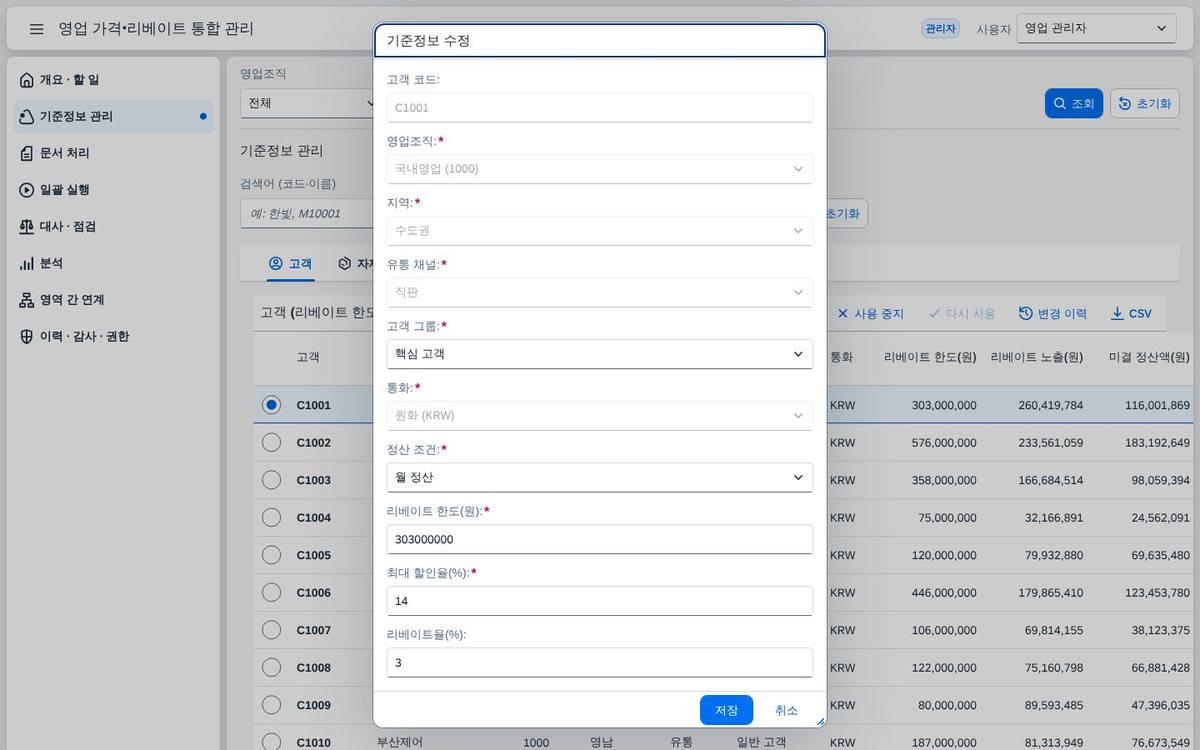Click the CSV export button
The height and width of the screenshot is (750, 1200).
pyautogui.click(x=1131, y=314)
